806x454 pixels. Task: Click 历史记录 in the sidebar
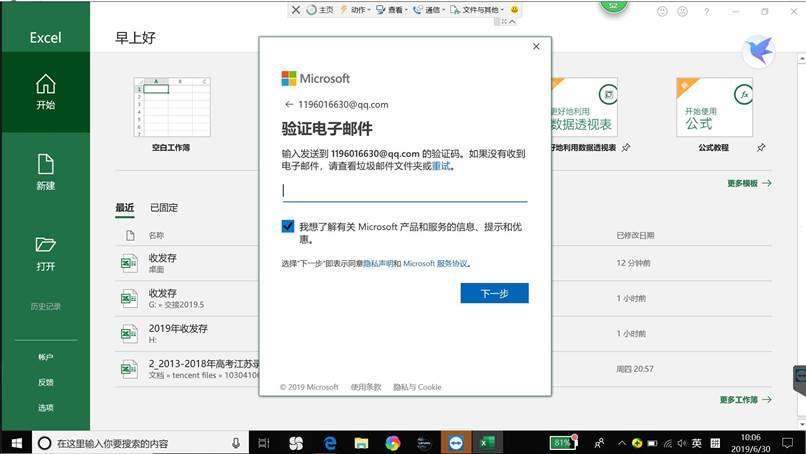[45, 306]
